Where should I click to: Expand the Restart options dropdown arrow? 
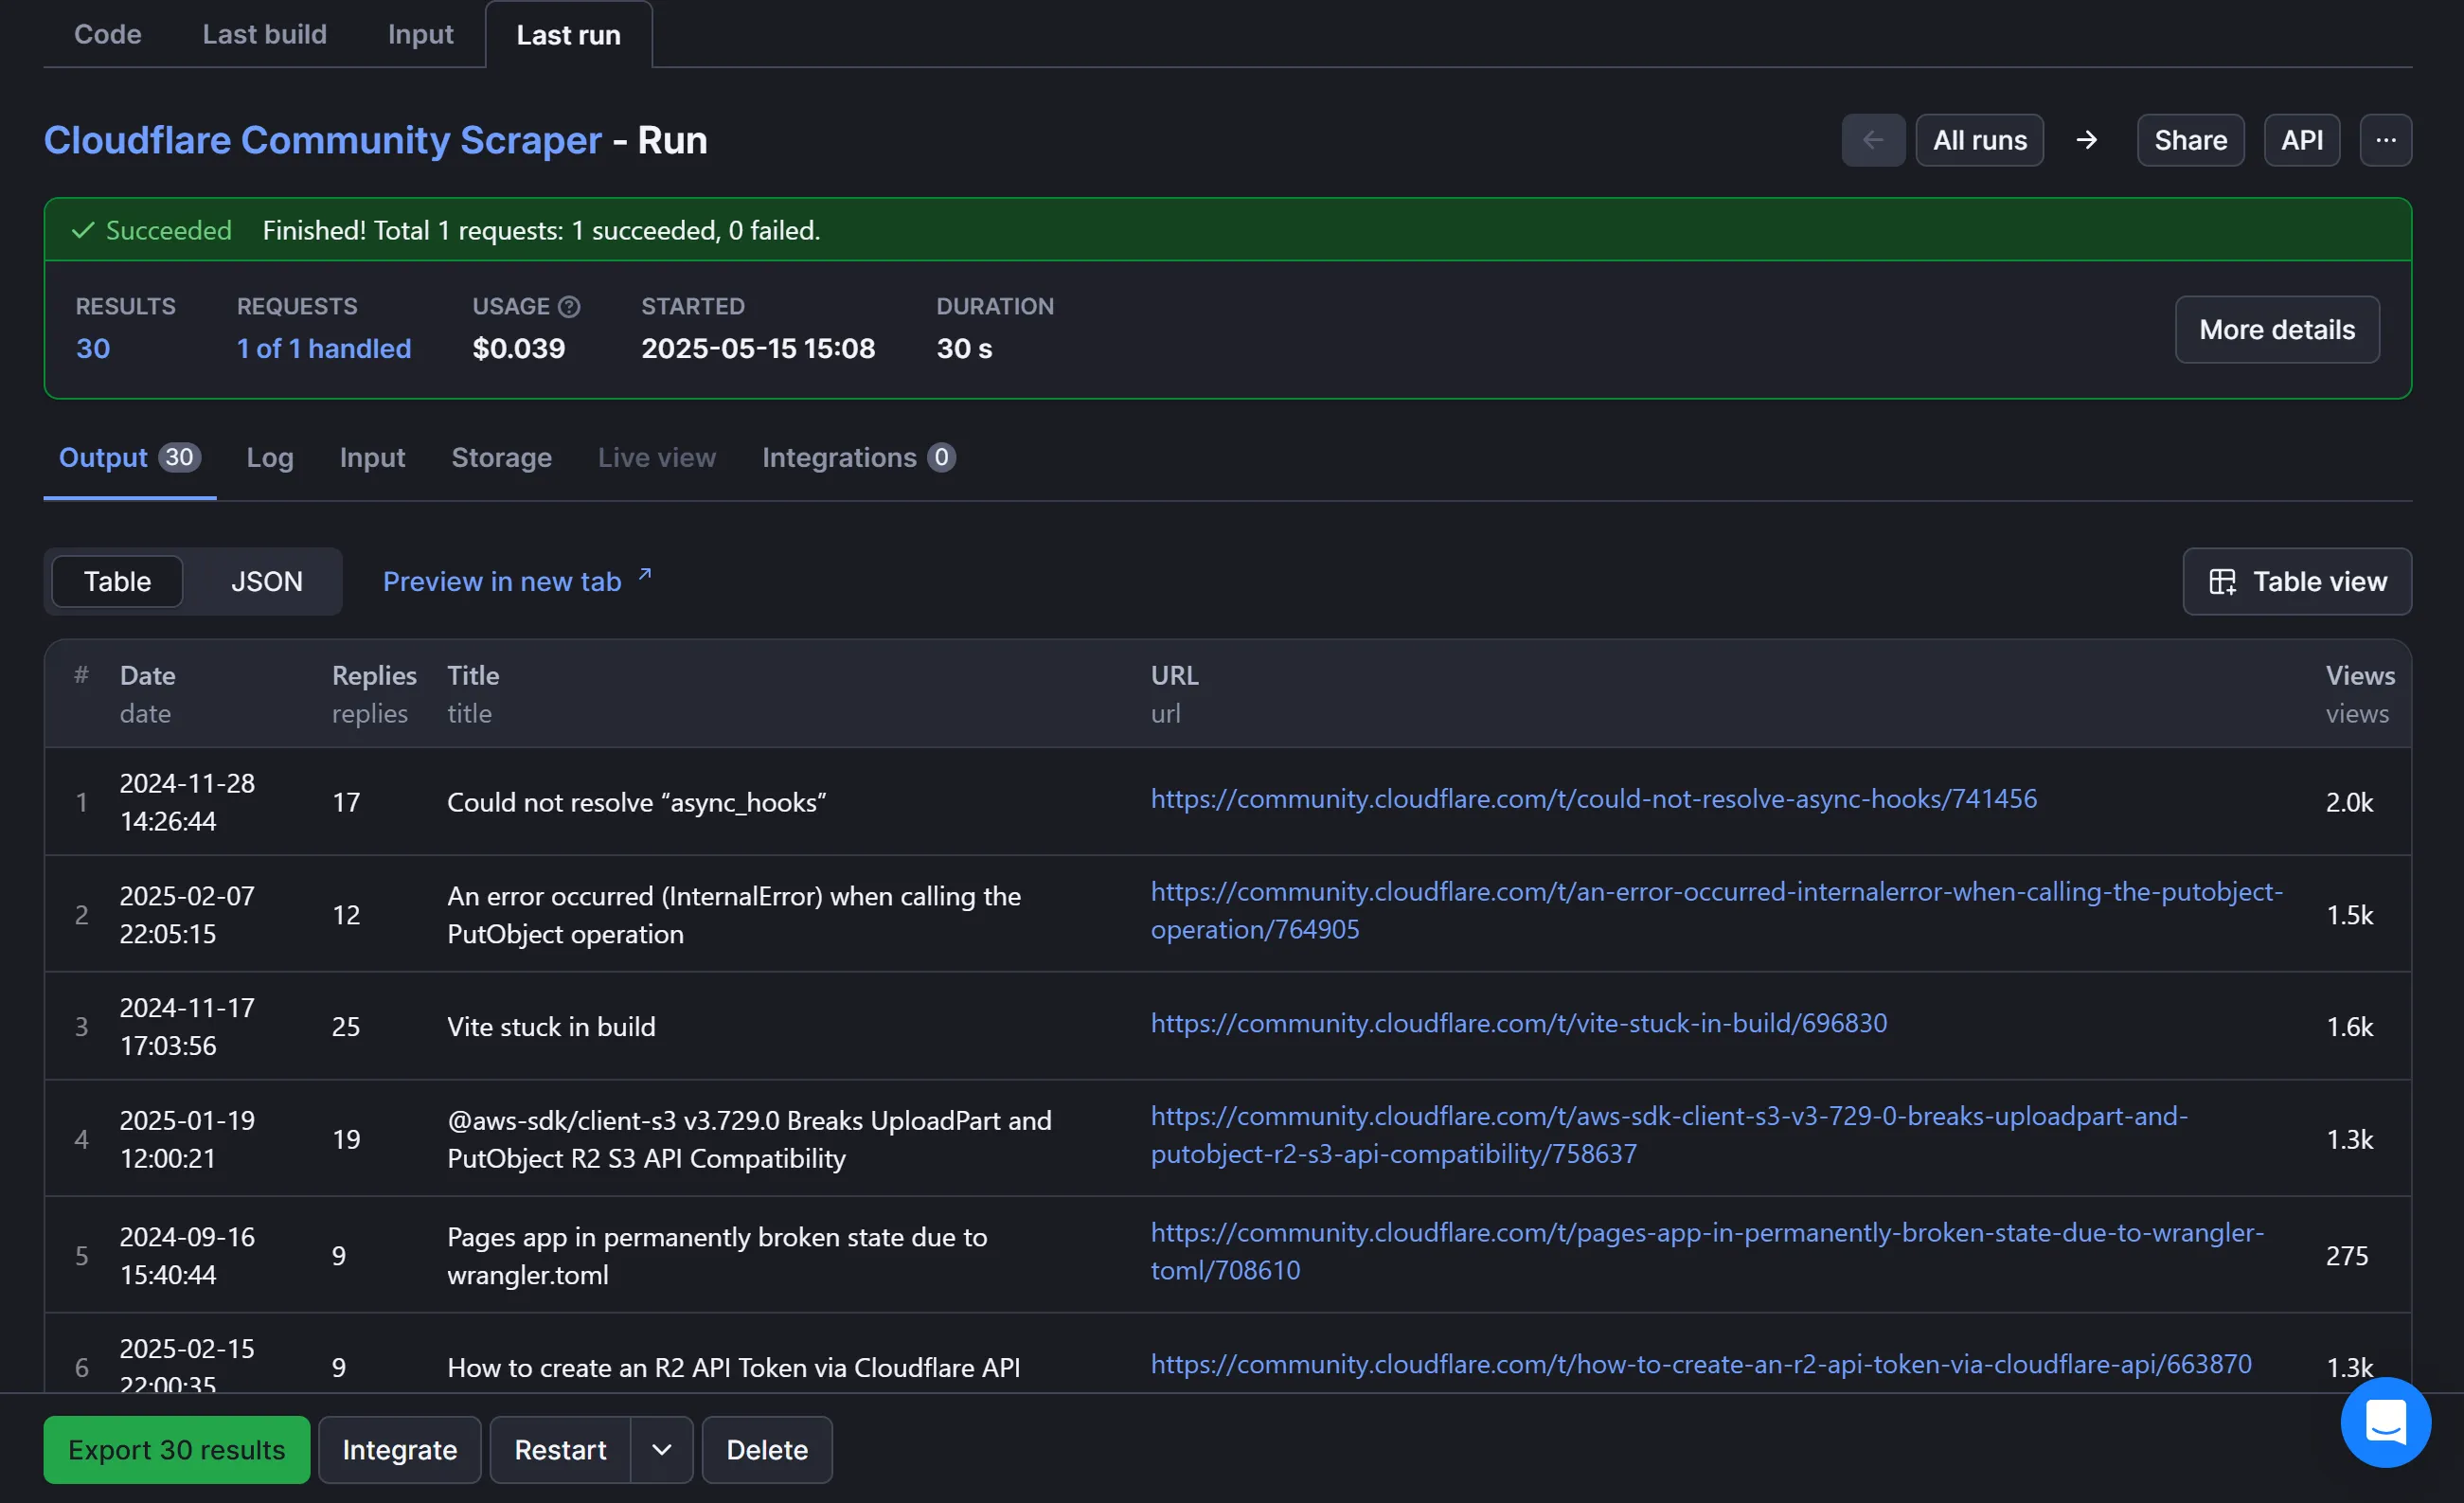(661, 1449)
